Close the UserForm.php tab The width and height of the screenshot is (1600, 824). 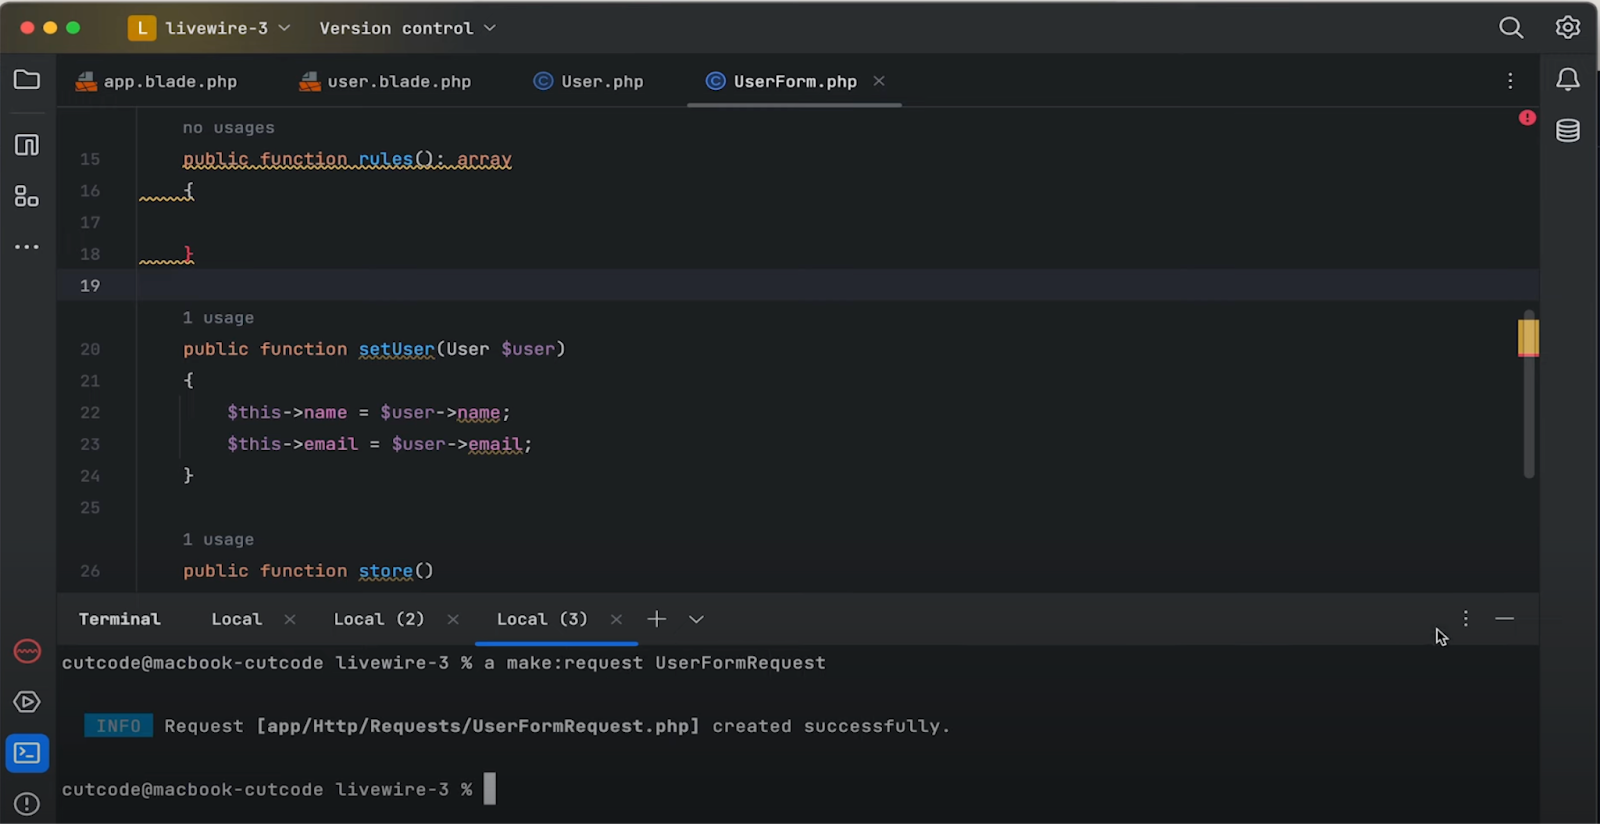click(879, 81)
